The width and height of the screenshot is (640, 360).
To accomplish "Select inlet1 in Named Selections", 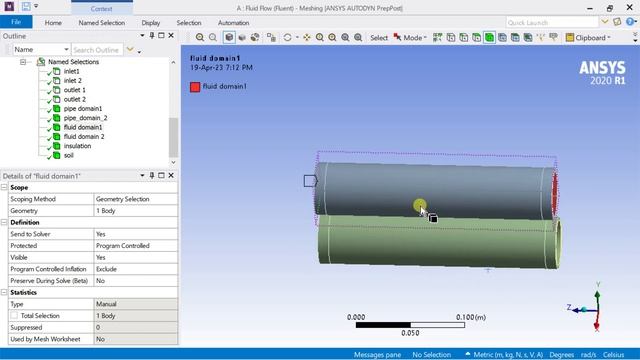I will click(x=71, y=71).
